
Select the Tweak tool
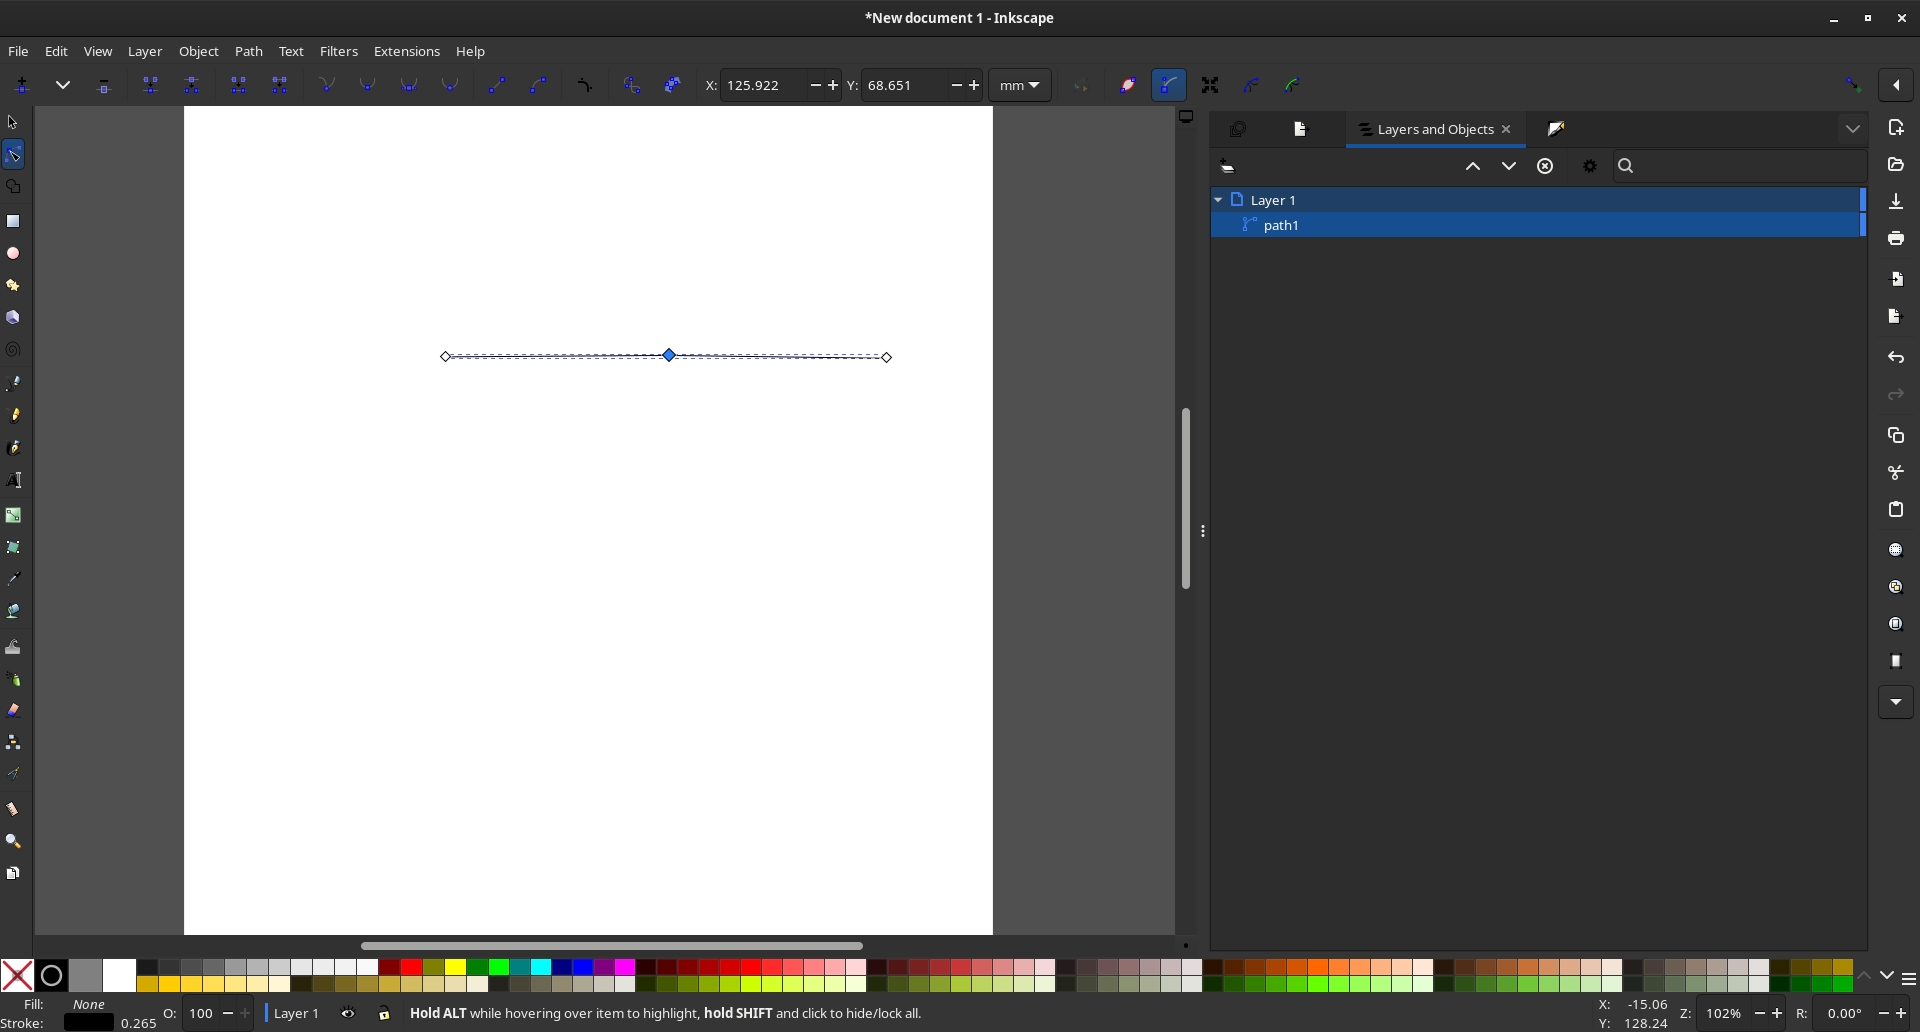[13, 647]
